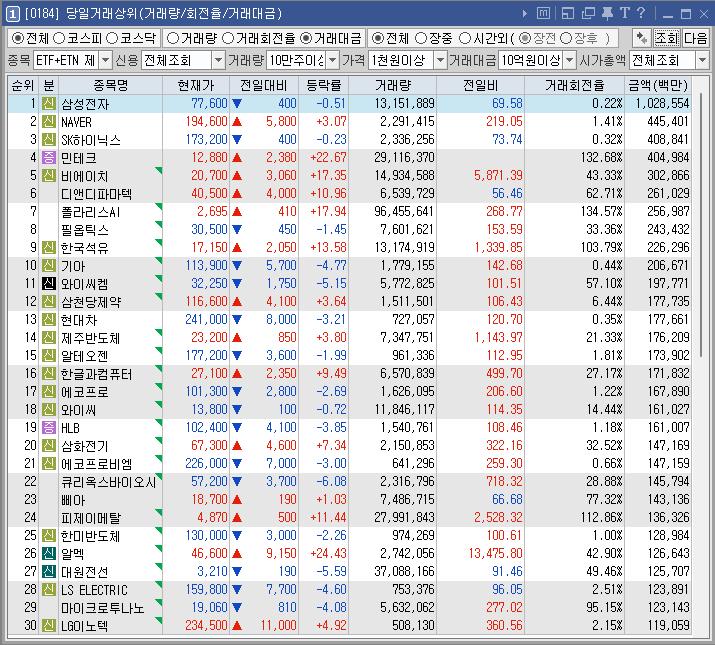Click 알멕's change rate +24.43

coord(328,553)
